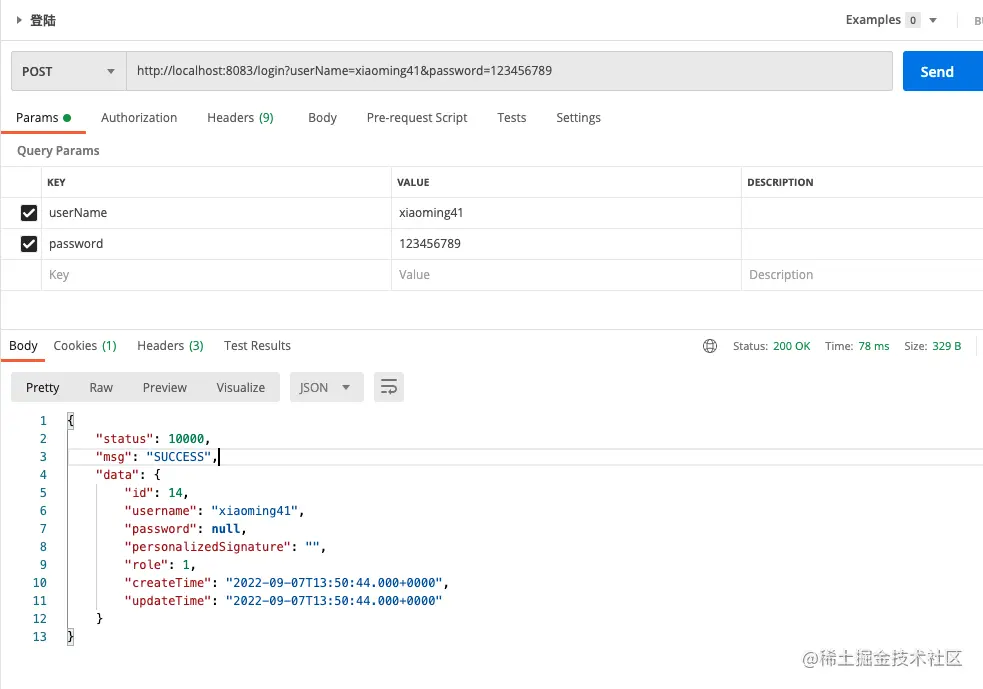The image size is (983, 689).
Task: Select the Preview view button
Action: coord(164,387)
